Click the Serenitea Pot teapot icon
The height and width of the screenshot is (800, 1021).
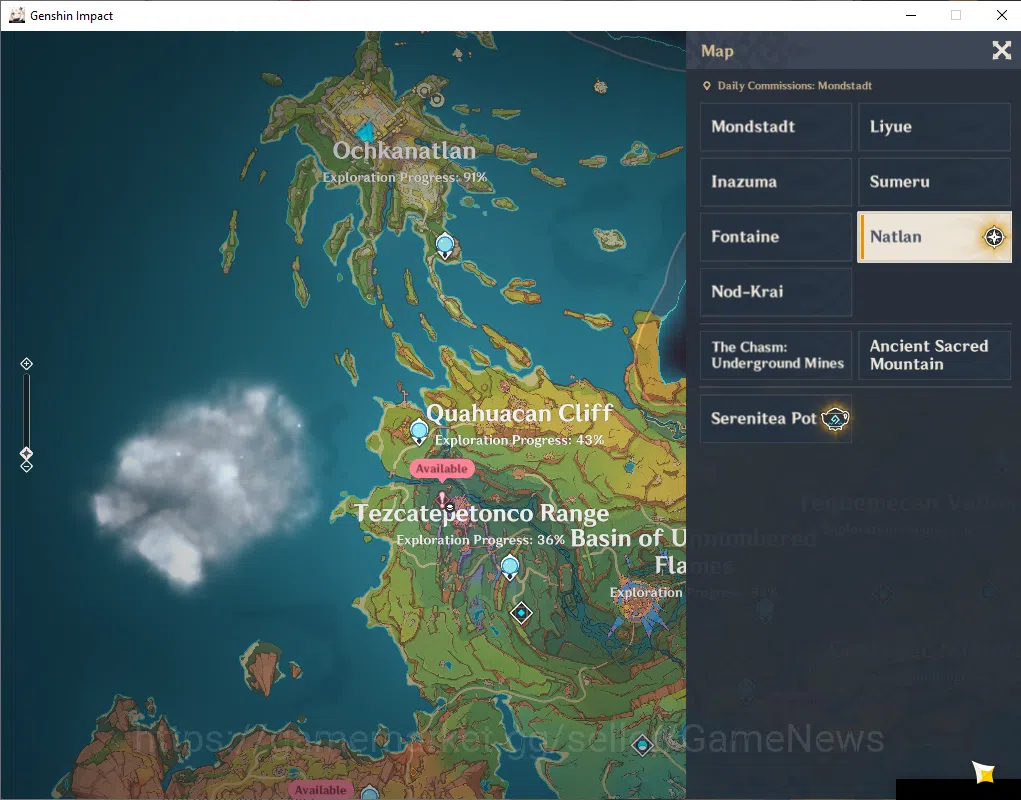tap(835, 419)
